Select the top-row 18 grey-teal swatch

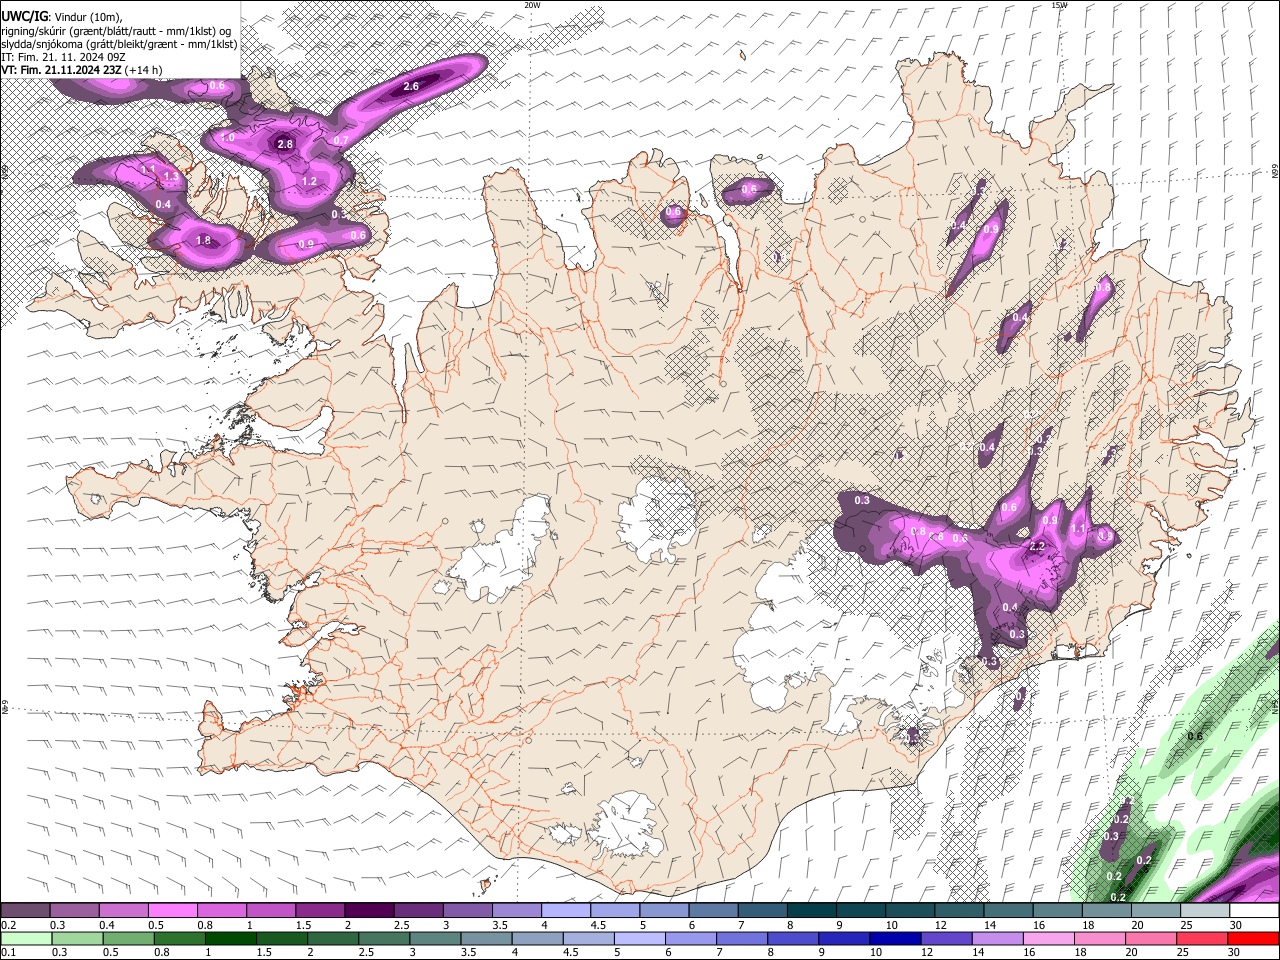point(1106,910)
